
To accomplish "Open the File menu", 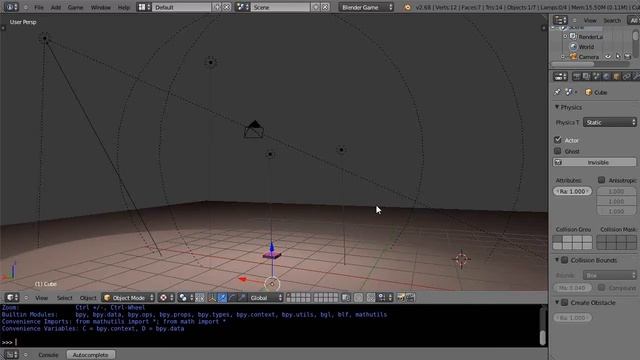I will pos(39,7).
